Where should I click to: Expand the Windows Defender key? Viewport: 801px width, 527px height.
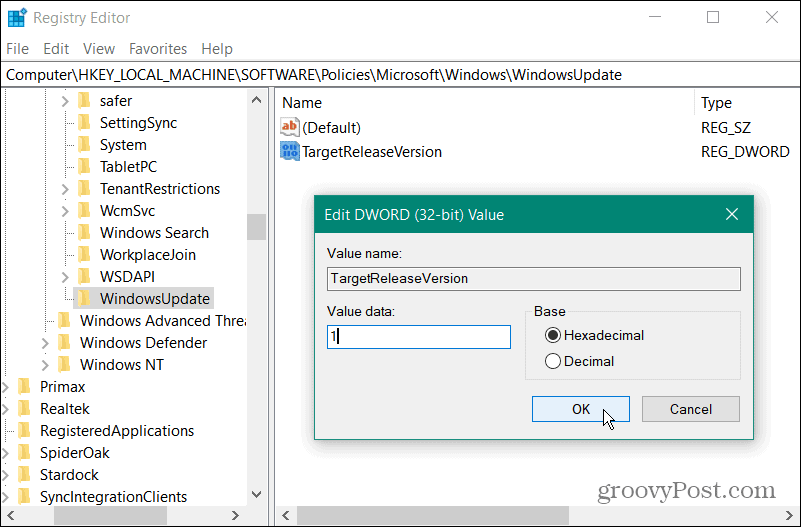tap(45, 343)
